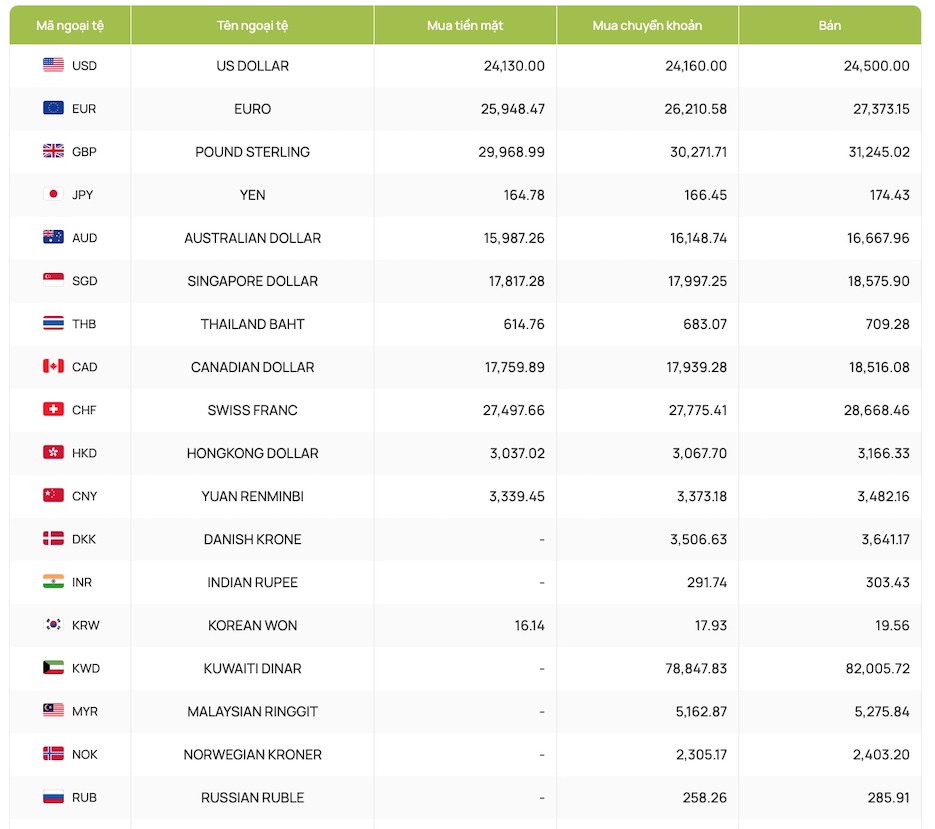Image resolution: width=935 pixels, height=829 pixels.
Task: Click the 'Mua chuyển khoản' column header
Action: [x=647, y=25]
